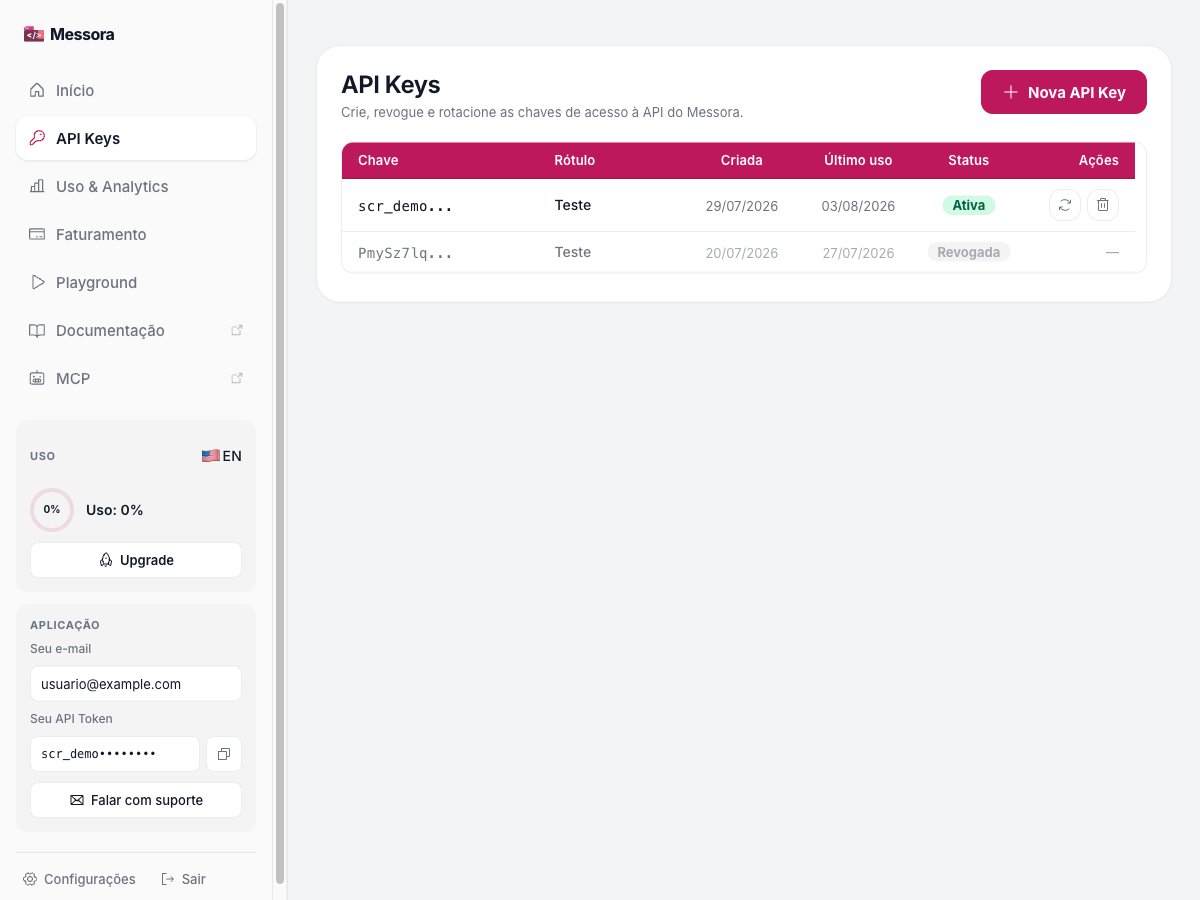
Task: Click the 29/07/2026 created date
Action: pos(741,206)
